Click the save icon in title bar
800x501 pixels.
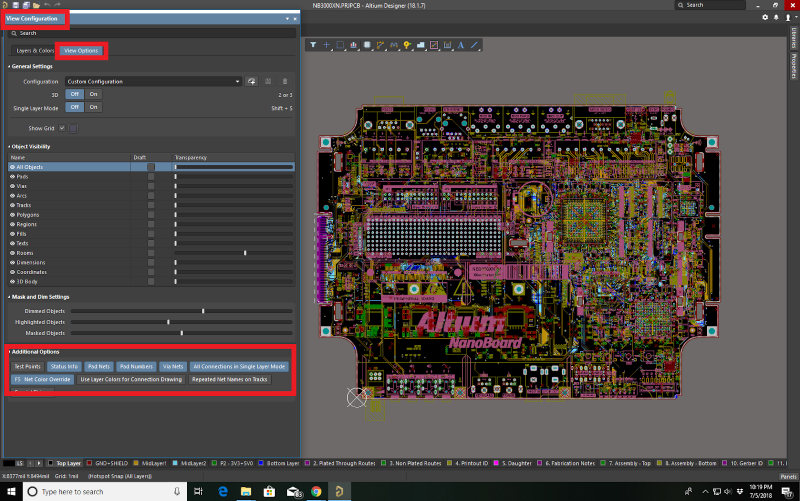[x=16, y=5]
